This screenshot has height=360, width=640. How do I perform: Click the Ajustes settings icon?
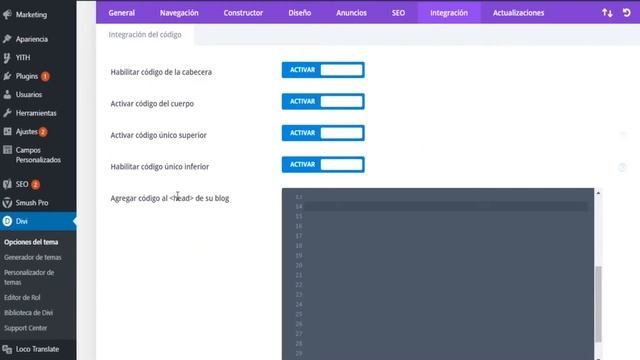point(7,131)
